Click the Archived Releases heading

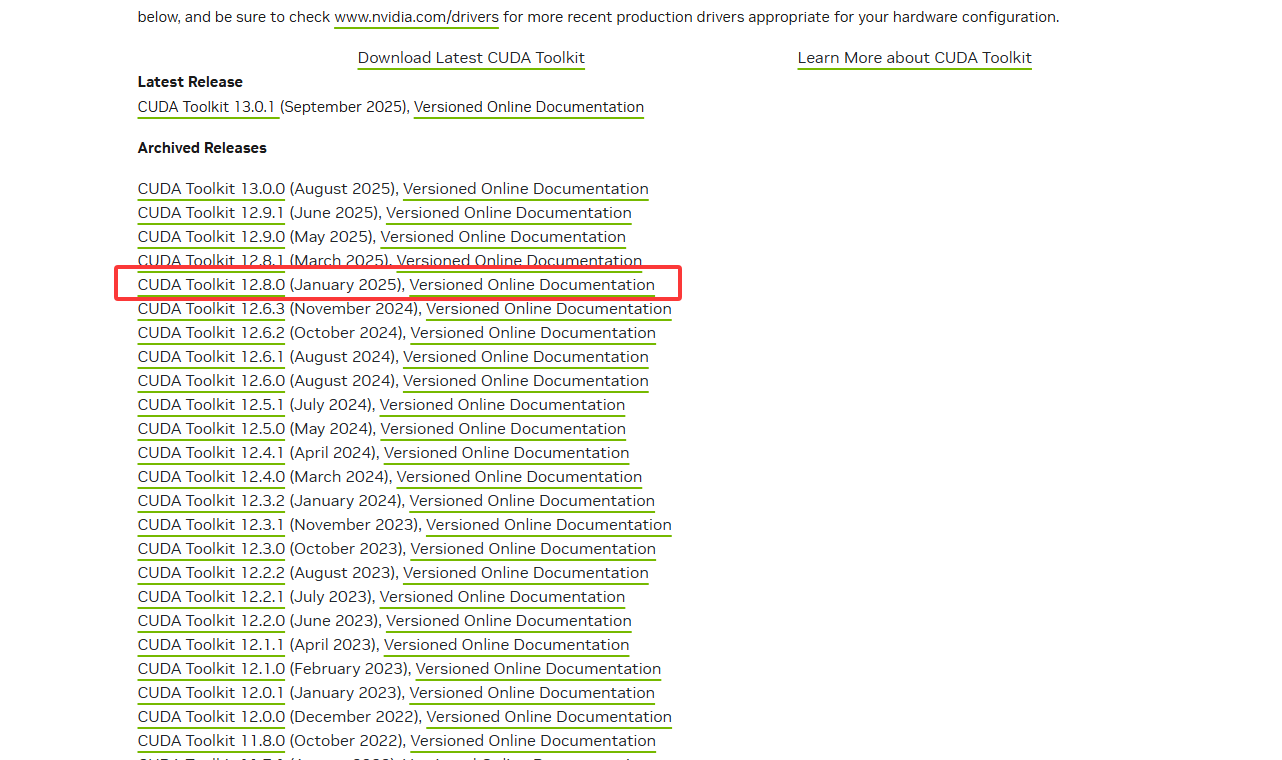(202, 148)
